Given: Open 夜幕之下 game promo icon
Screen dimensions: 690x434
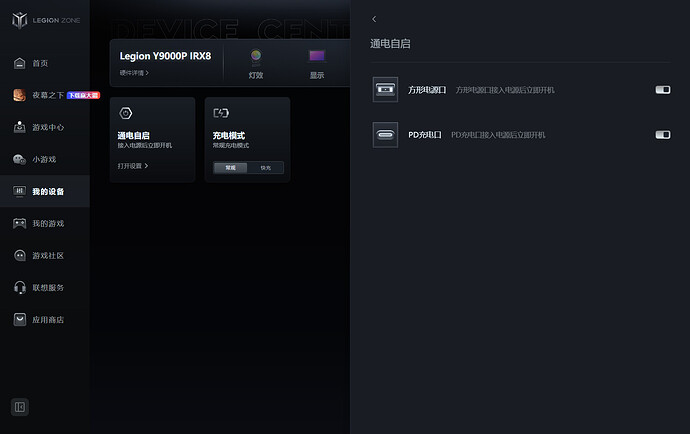Looking at the screenshot, I should pyautogui.click(x=19, y=95).
